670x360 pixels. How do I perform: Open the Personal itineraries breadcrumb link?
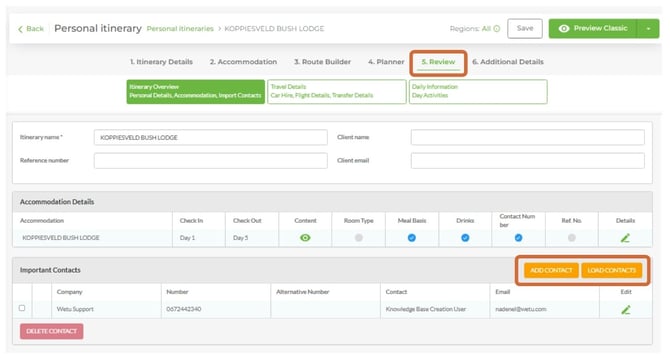pos(180,29)
